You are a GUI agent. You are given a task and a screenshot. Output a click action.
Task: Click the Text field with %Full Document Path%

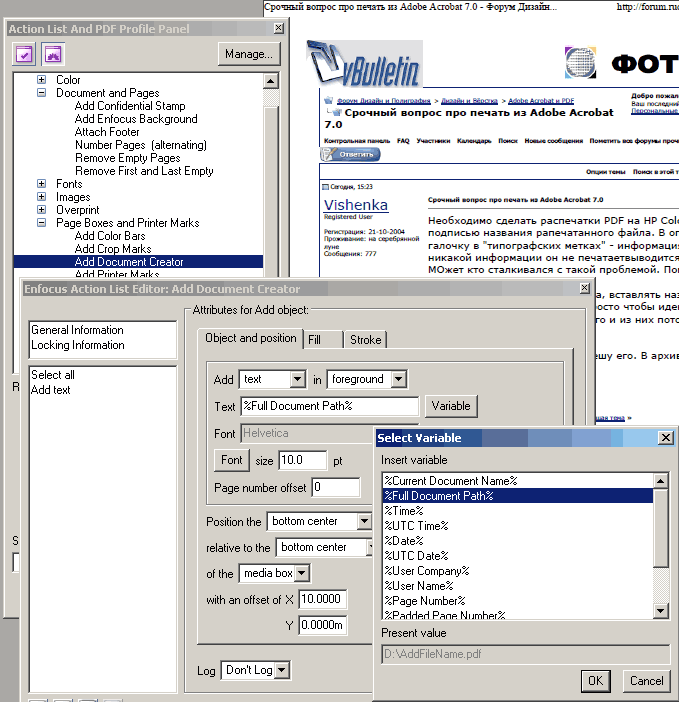coord(329,406)
